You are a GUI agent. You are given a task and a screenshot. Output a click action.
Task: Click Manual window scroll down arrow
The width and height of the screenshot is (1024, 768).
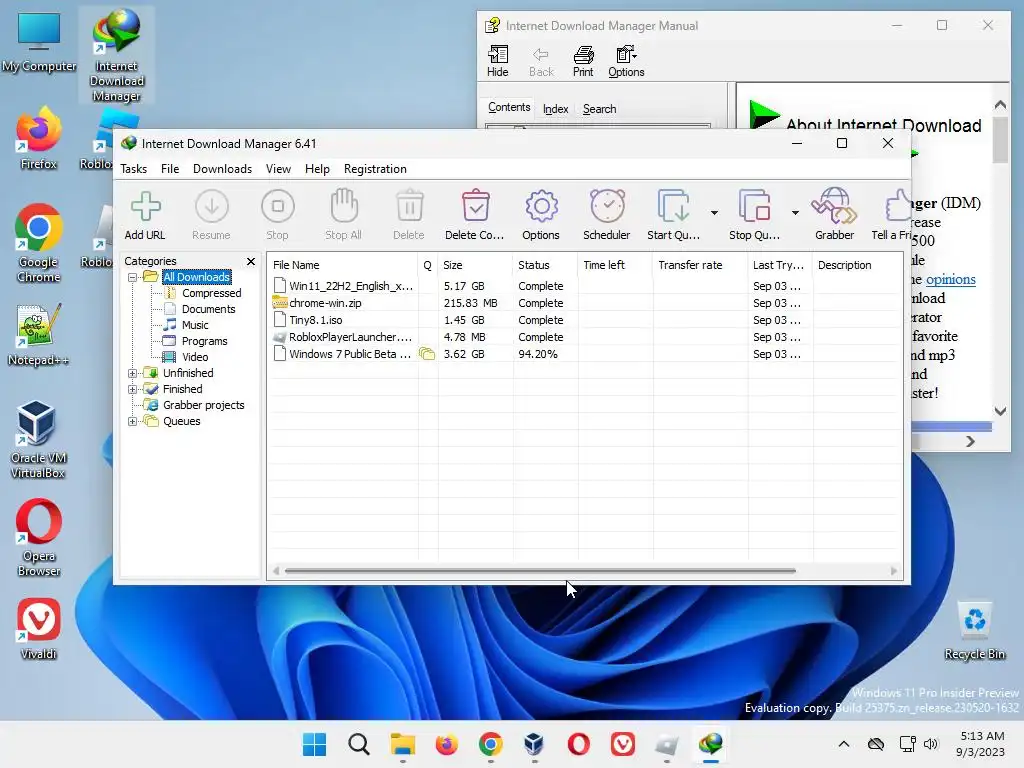click(1000, 411)
